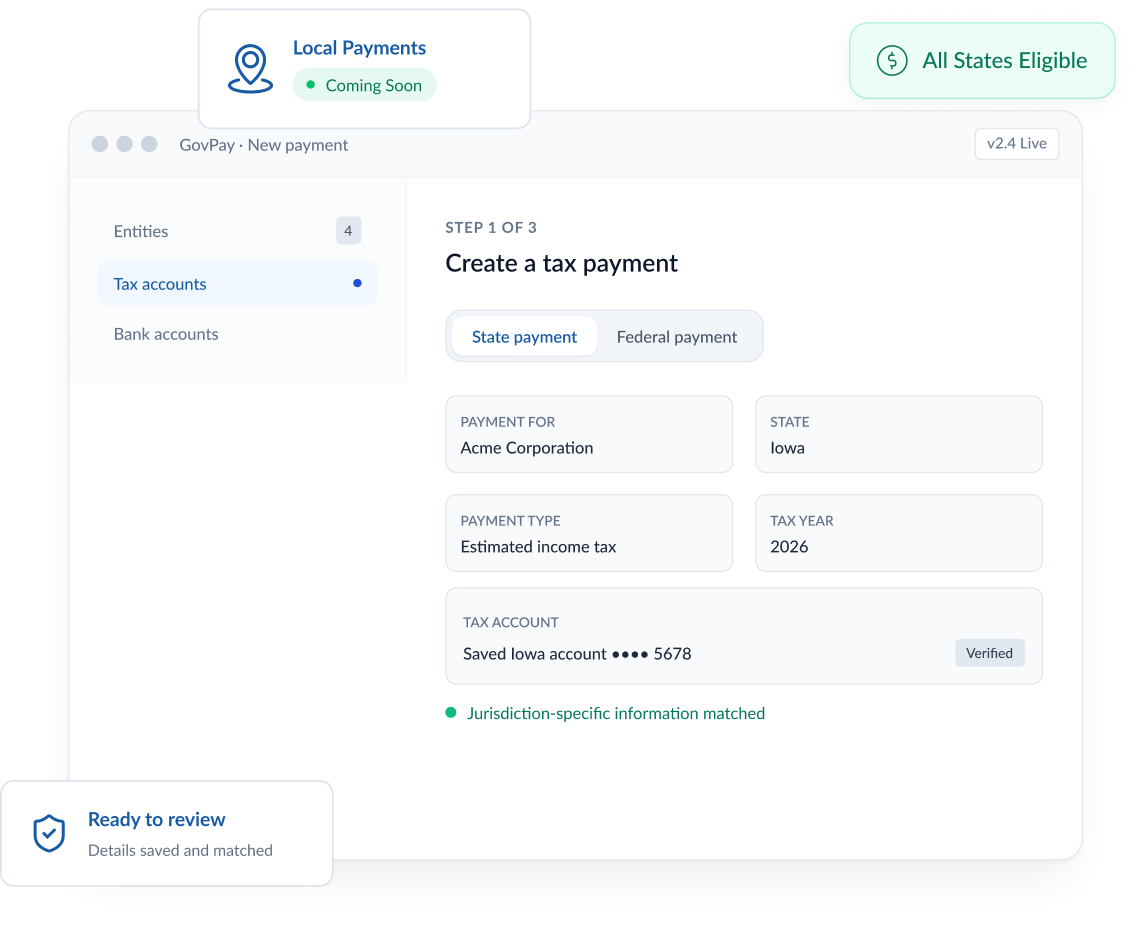Click the blue dot on the Tax accounts row

(357, 283)
